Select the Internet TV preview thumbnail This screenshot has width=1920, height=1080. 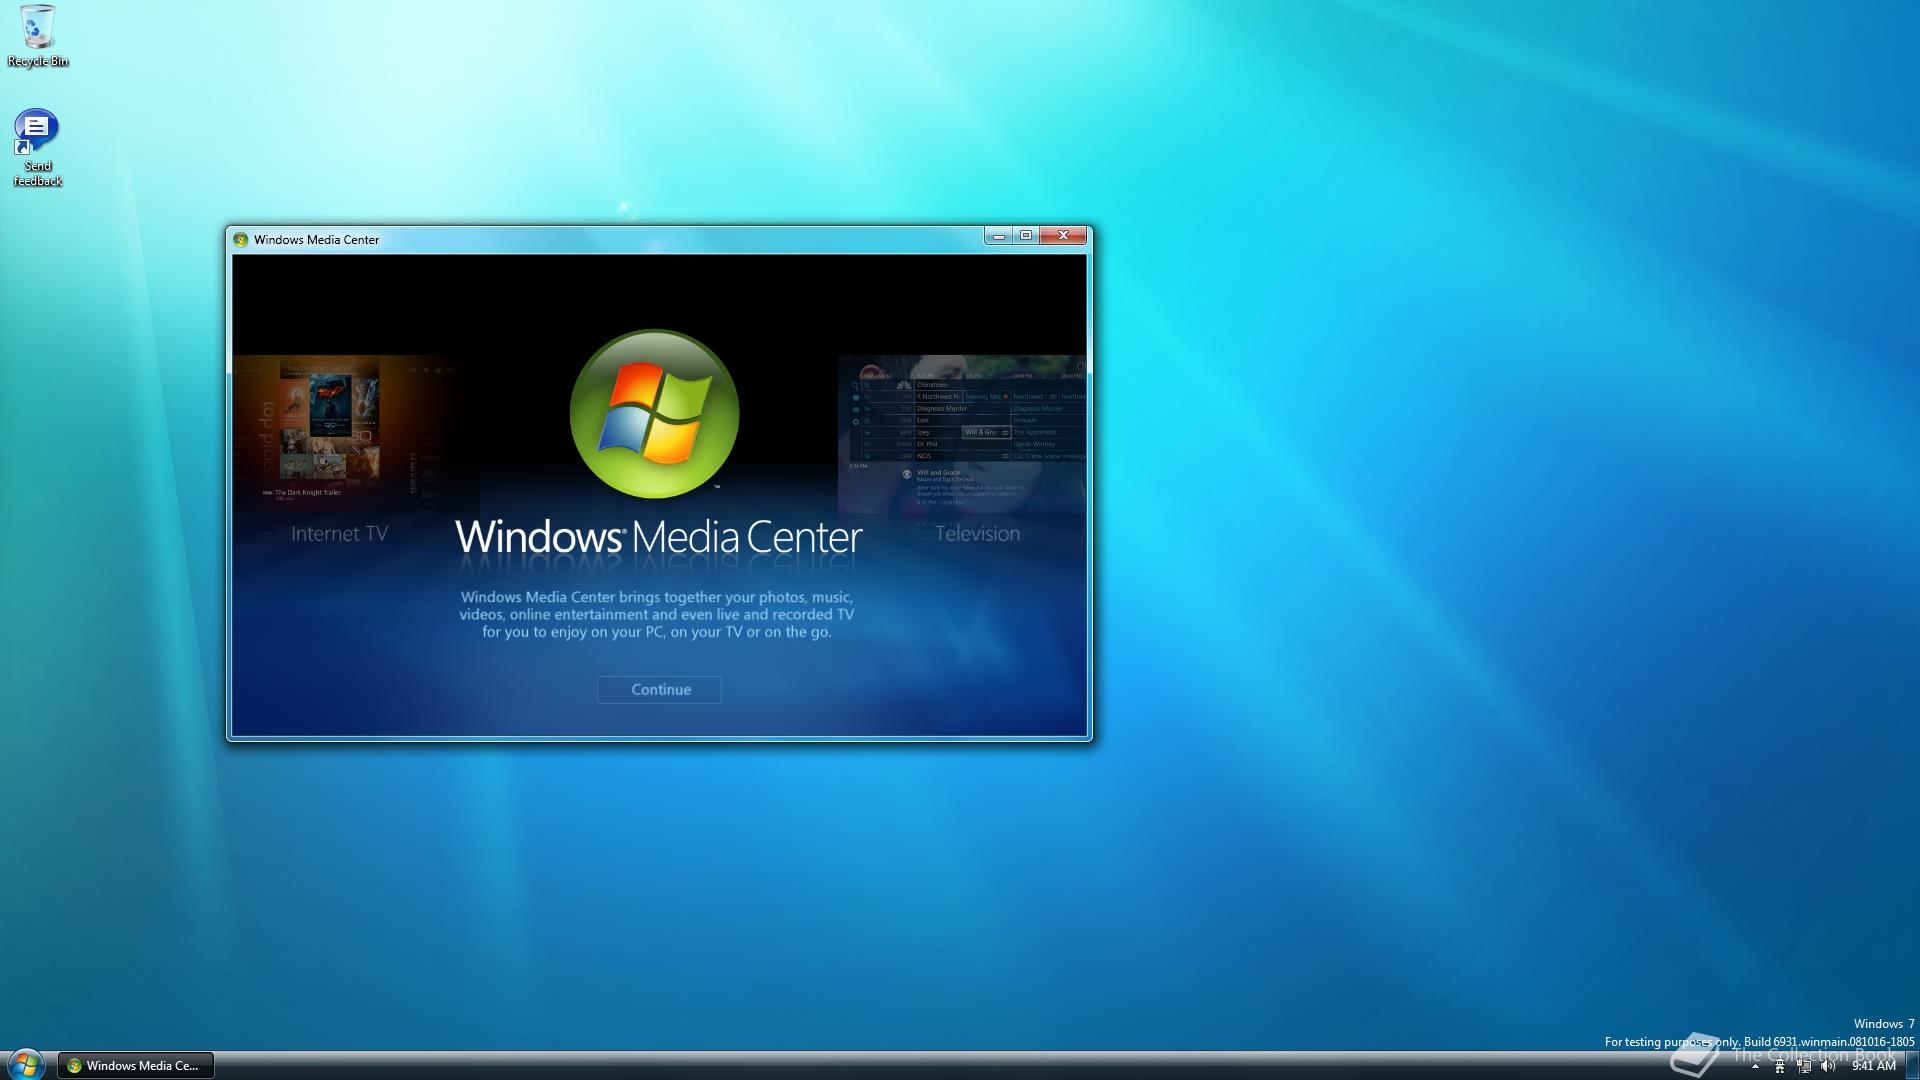pyautogui.click(x=356, y=434)
